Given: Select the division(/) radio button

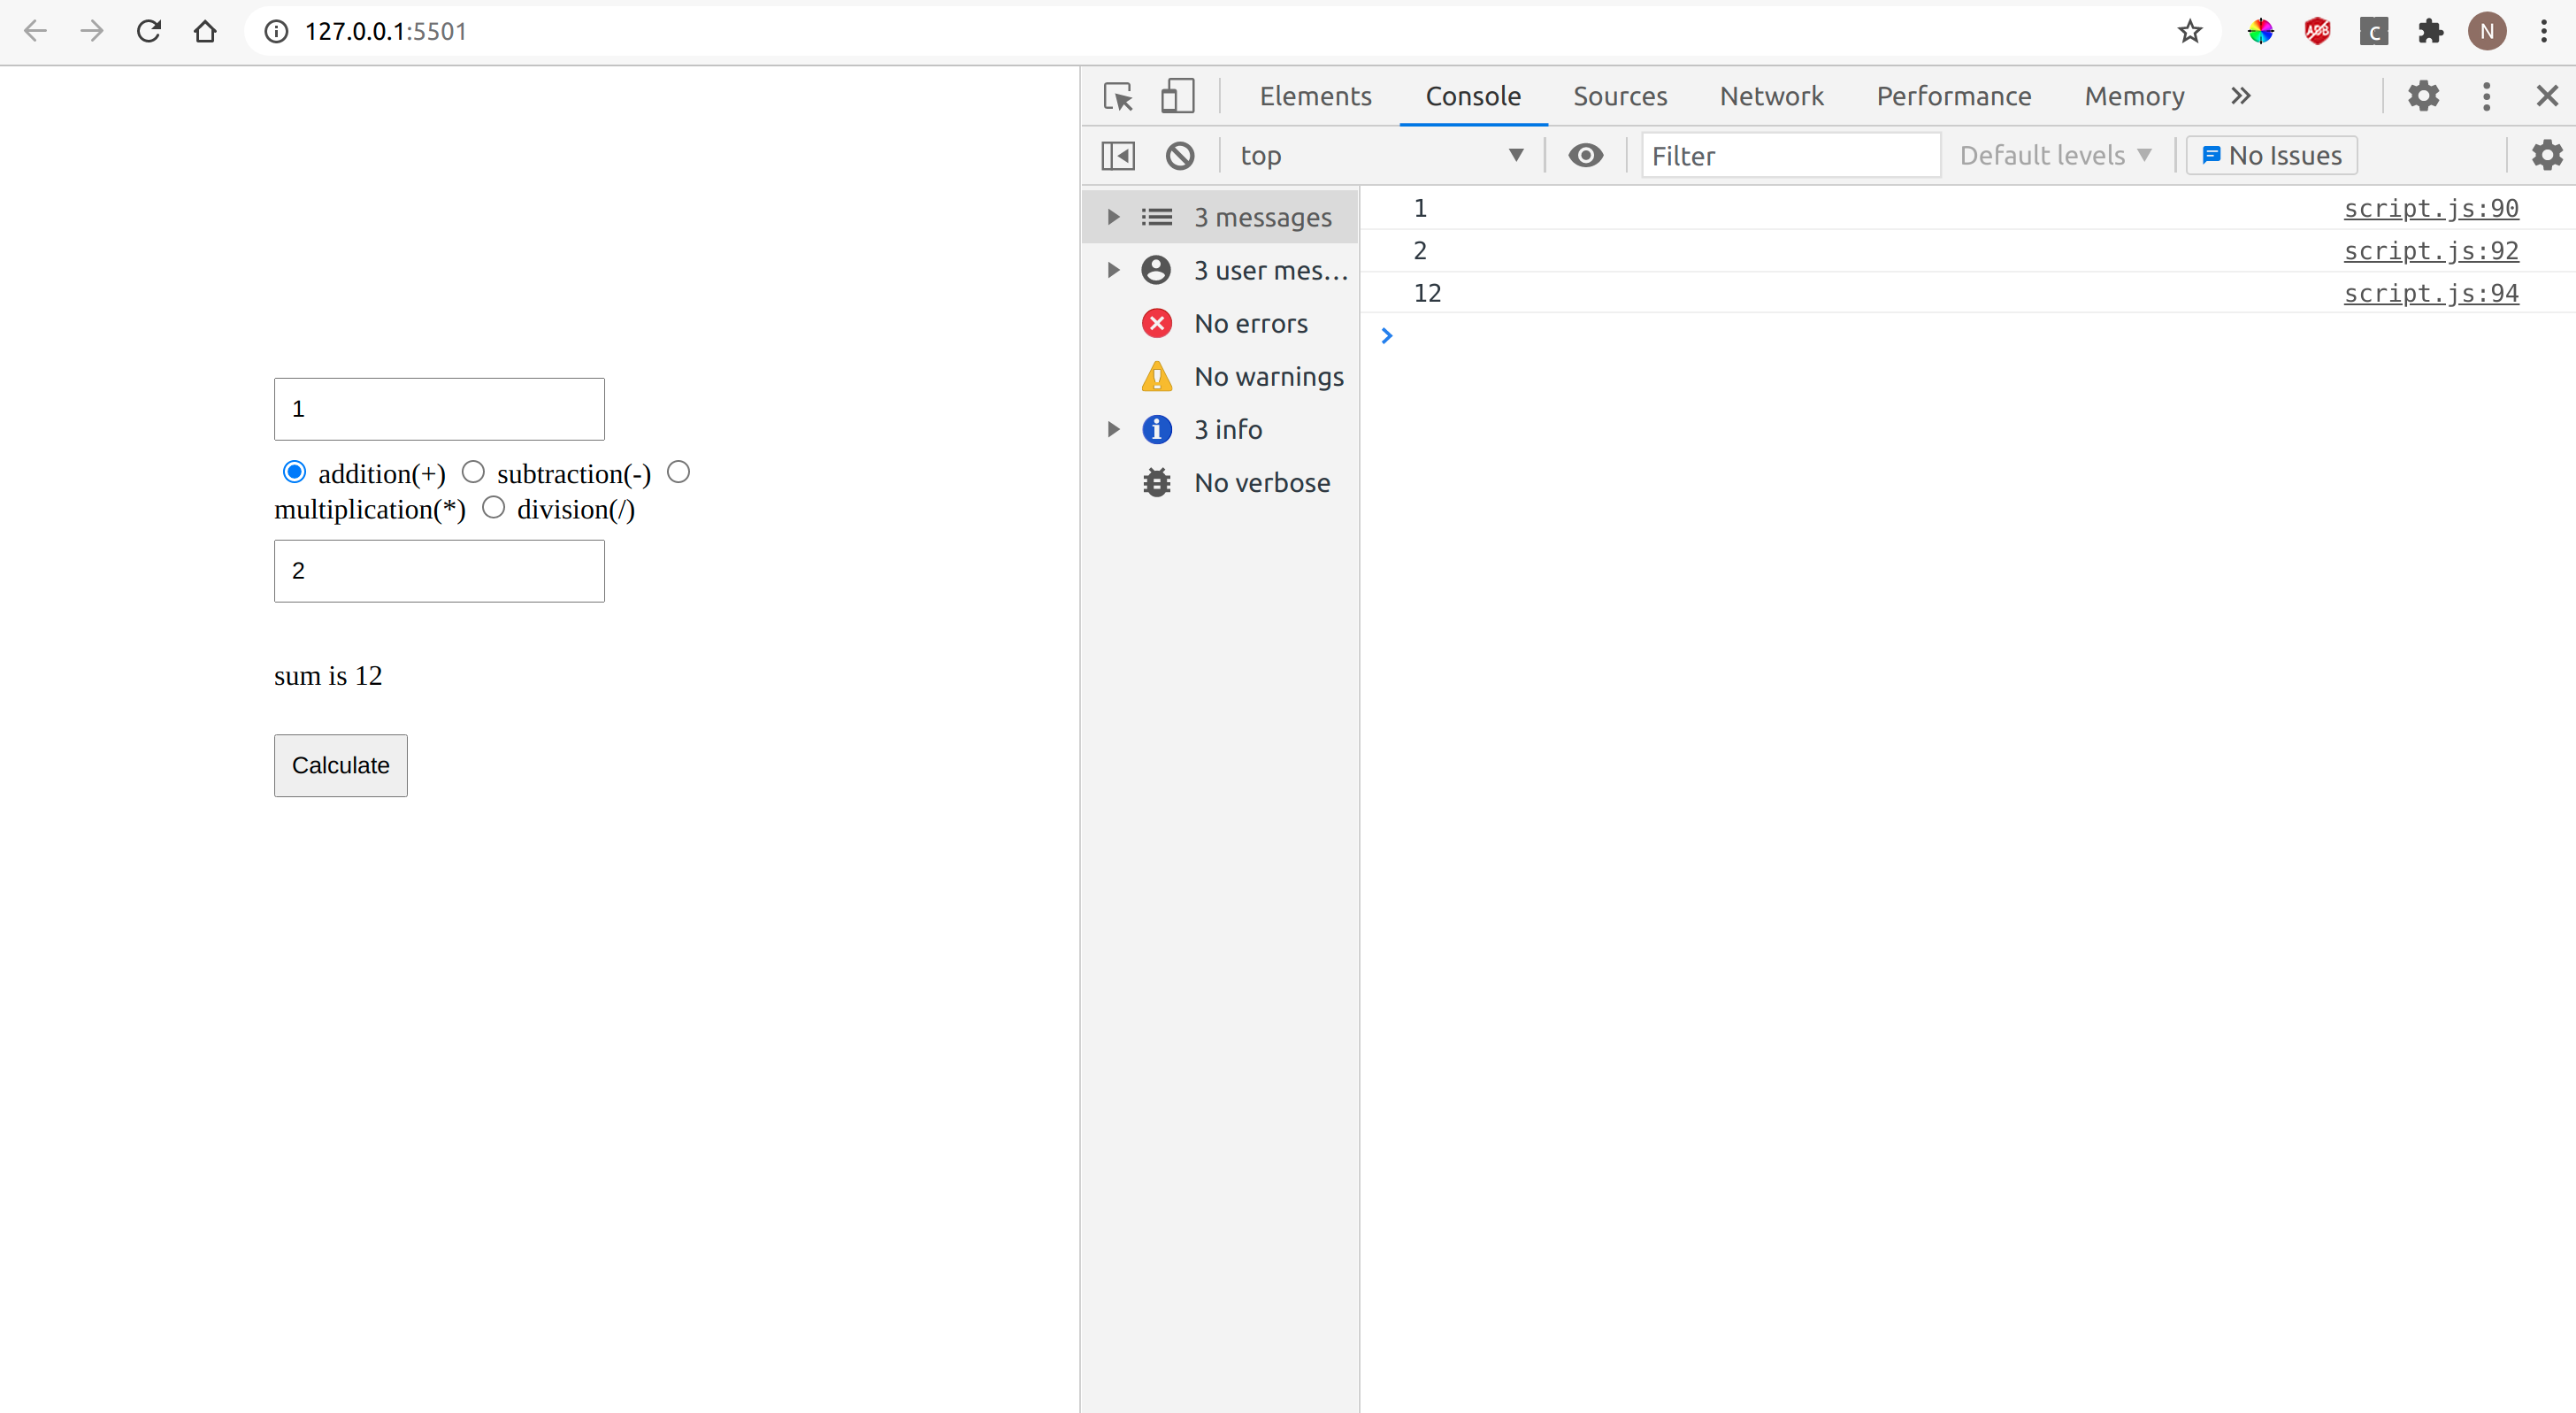Looking at the screenshot, I should click(493, 507).
